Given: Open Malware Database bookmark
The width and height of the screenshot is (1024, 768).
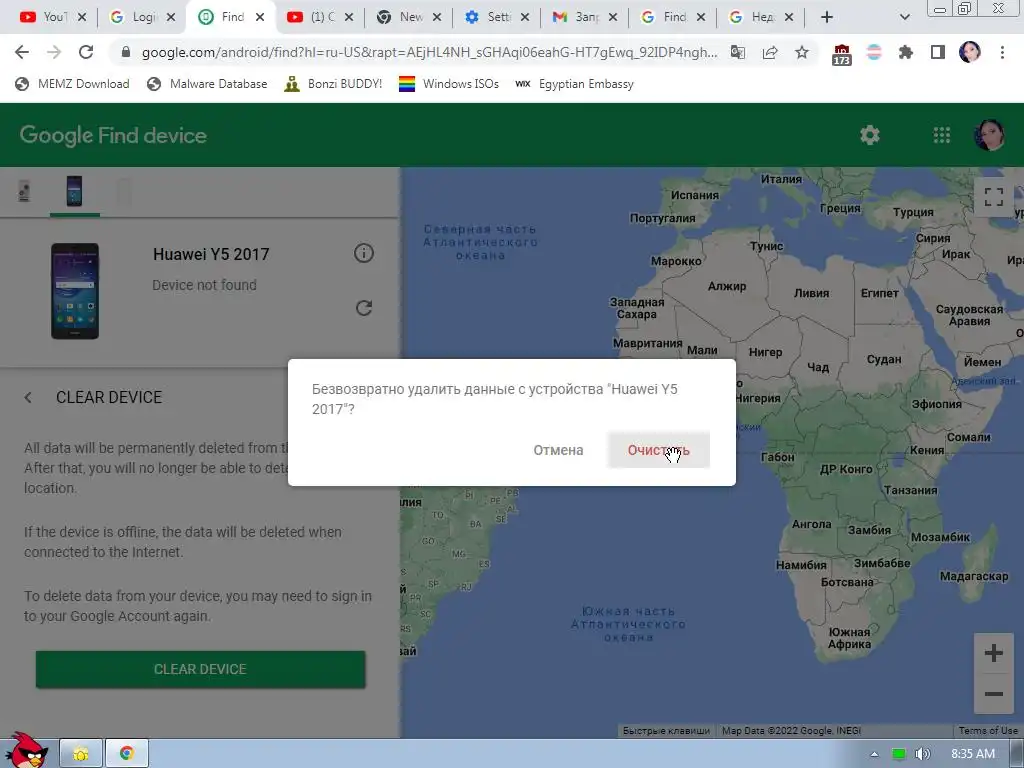Looking at the screenshot, I should 207,84.
